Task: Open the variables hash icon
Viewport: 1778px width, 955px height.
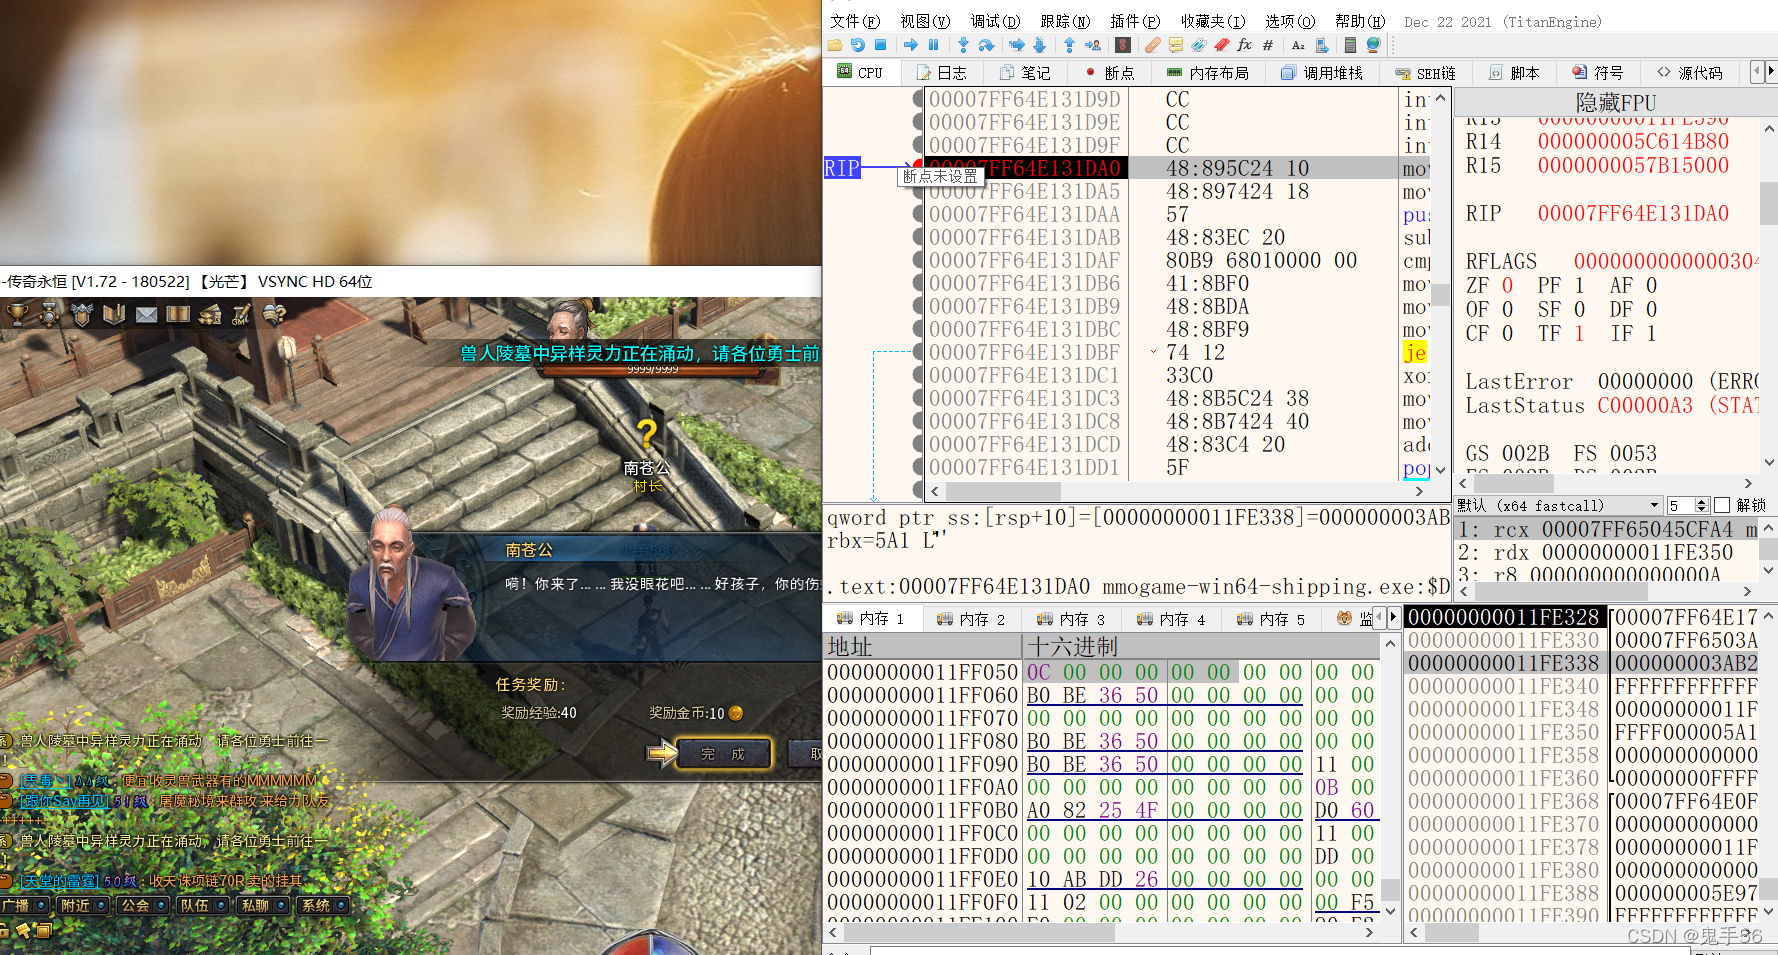Action: 1268,45
